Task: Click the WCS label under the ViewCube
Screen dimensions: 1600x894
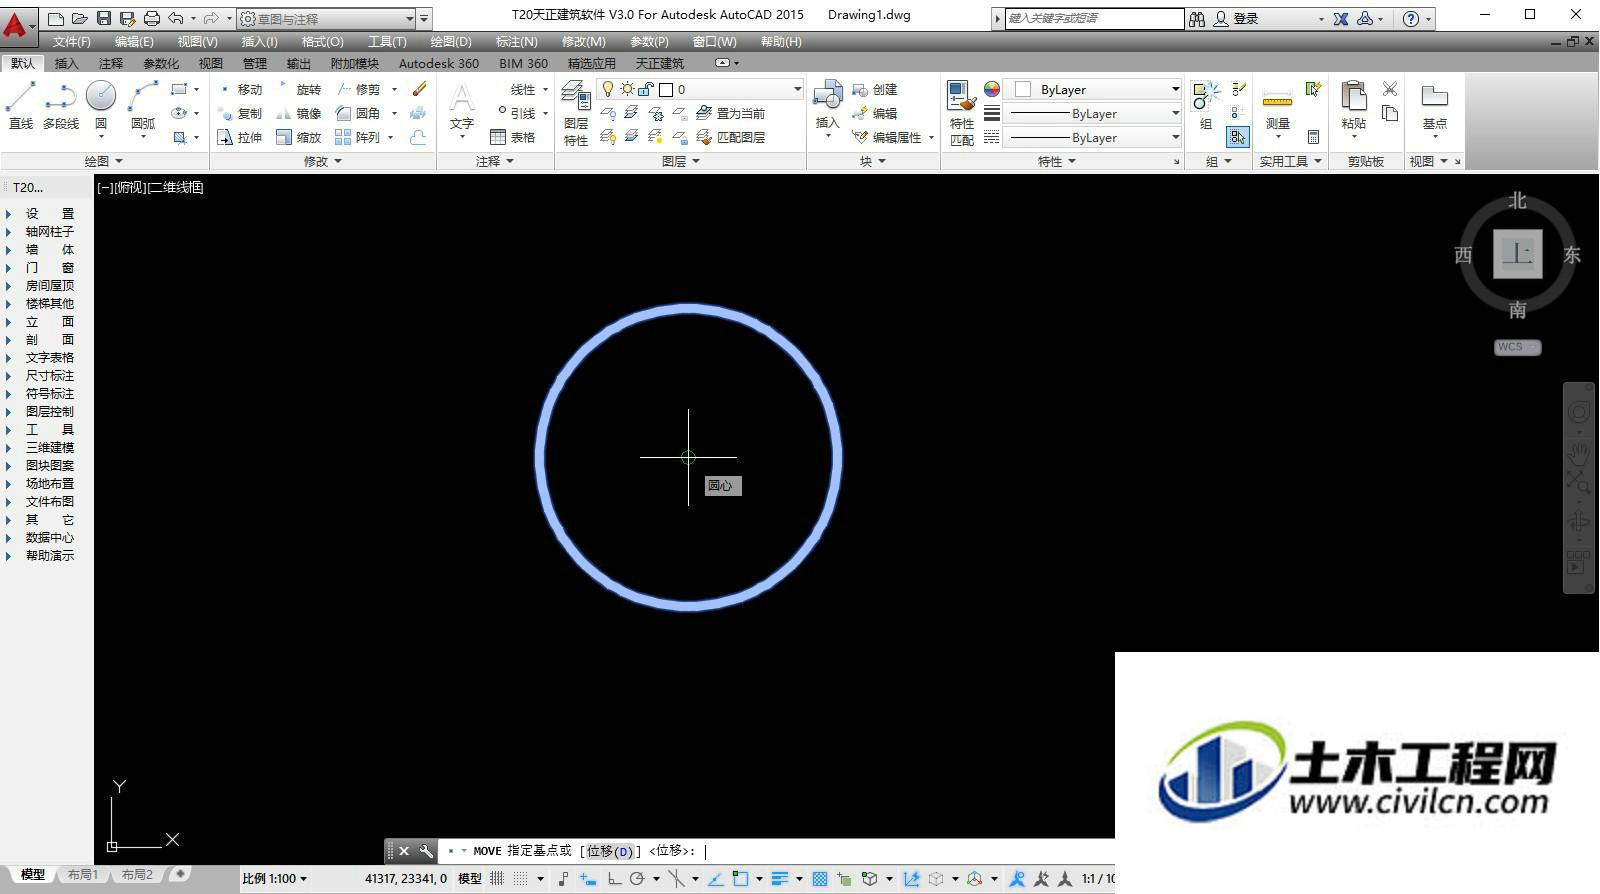Action: pyautogui.click(x=1517, y=347)
